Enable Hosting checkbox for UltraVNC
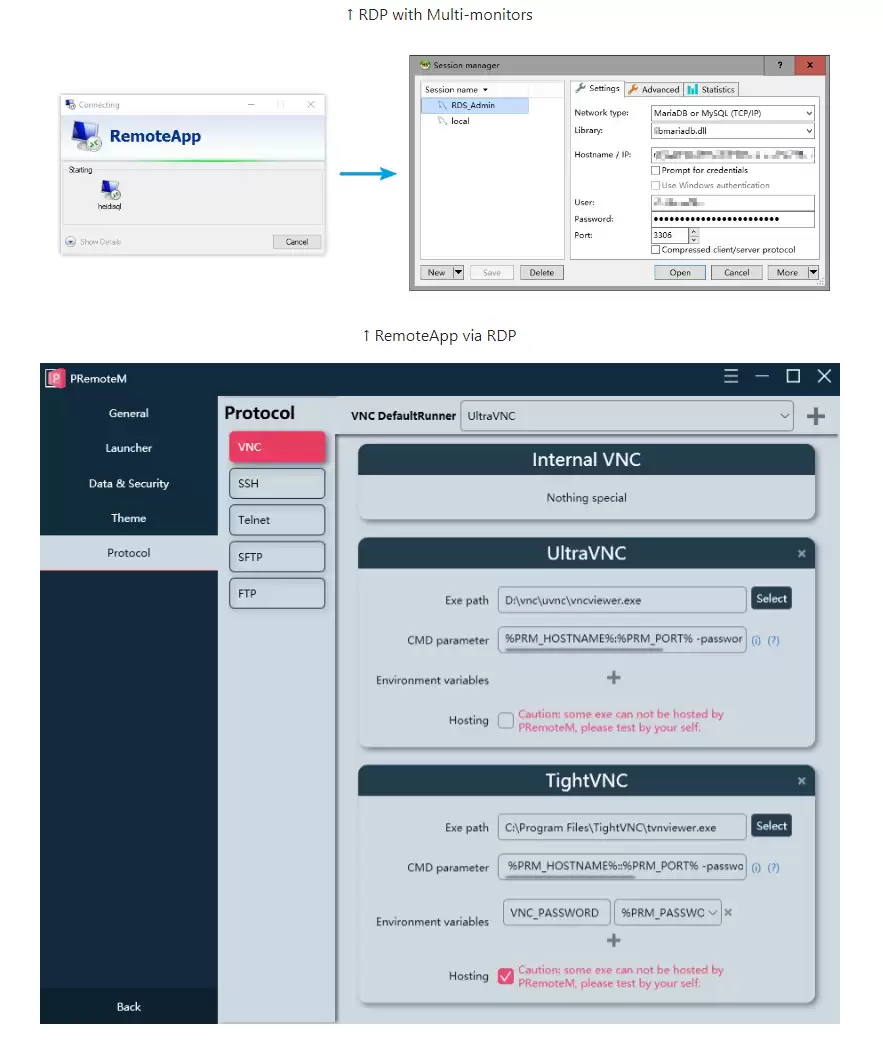Viewport: 883px width, 1048px height. [x=506, y=720]
